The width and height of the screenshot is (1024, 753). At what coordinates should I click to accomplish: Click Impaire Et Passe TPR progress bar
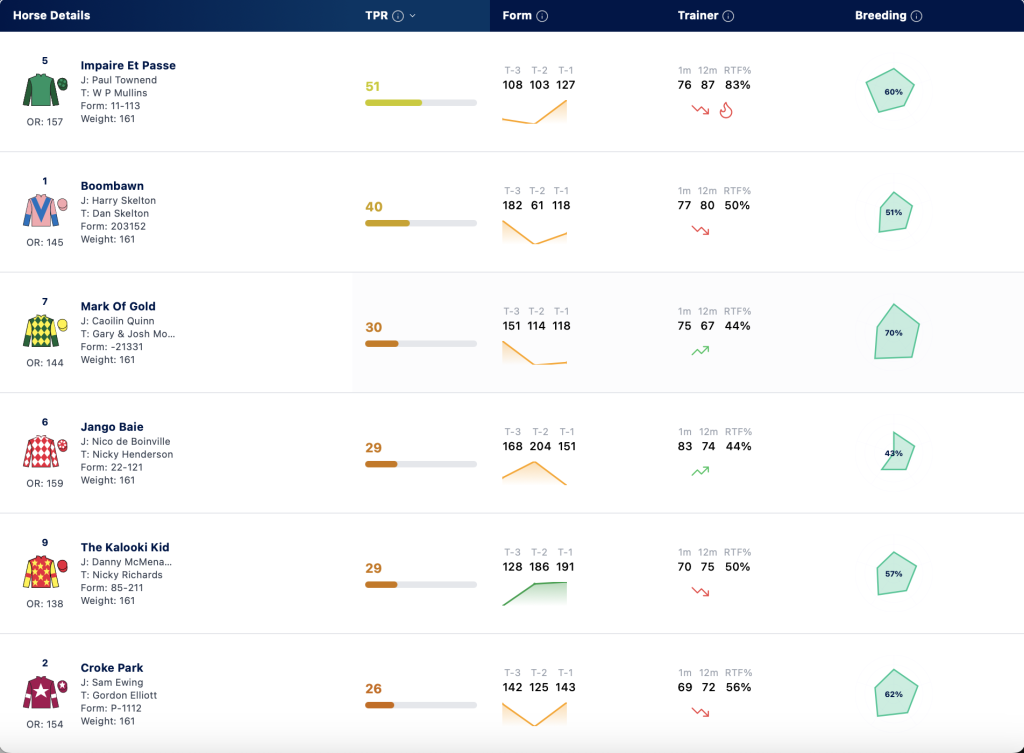click(421, 103)
